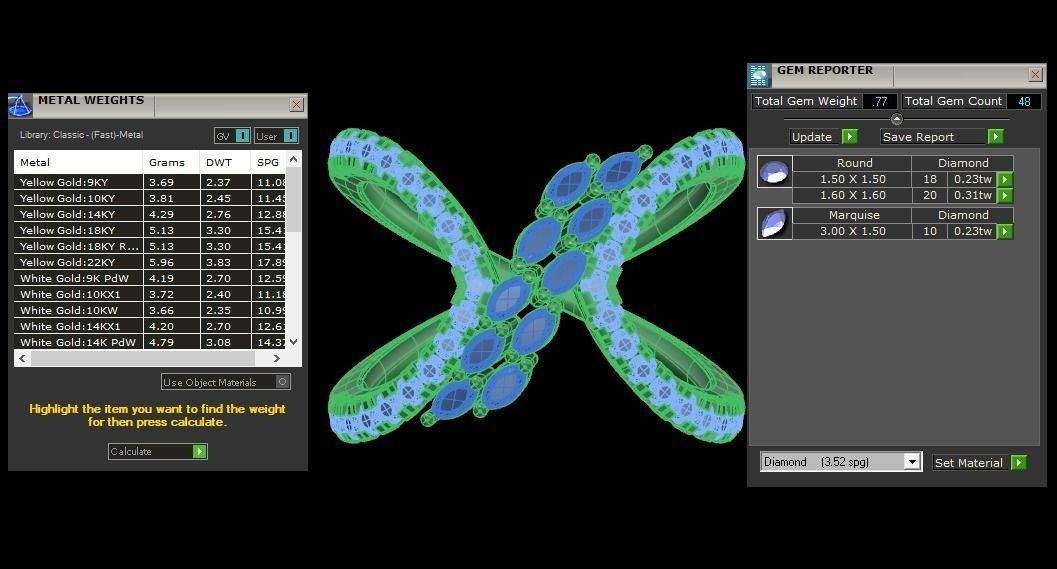Click the 1.60 X 1.60 size cell
The height and width of the screenshot is (569, 1057).
pos(853,196)
